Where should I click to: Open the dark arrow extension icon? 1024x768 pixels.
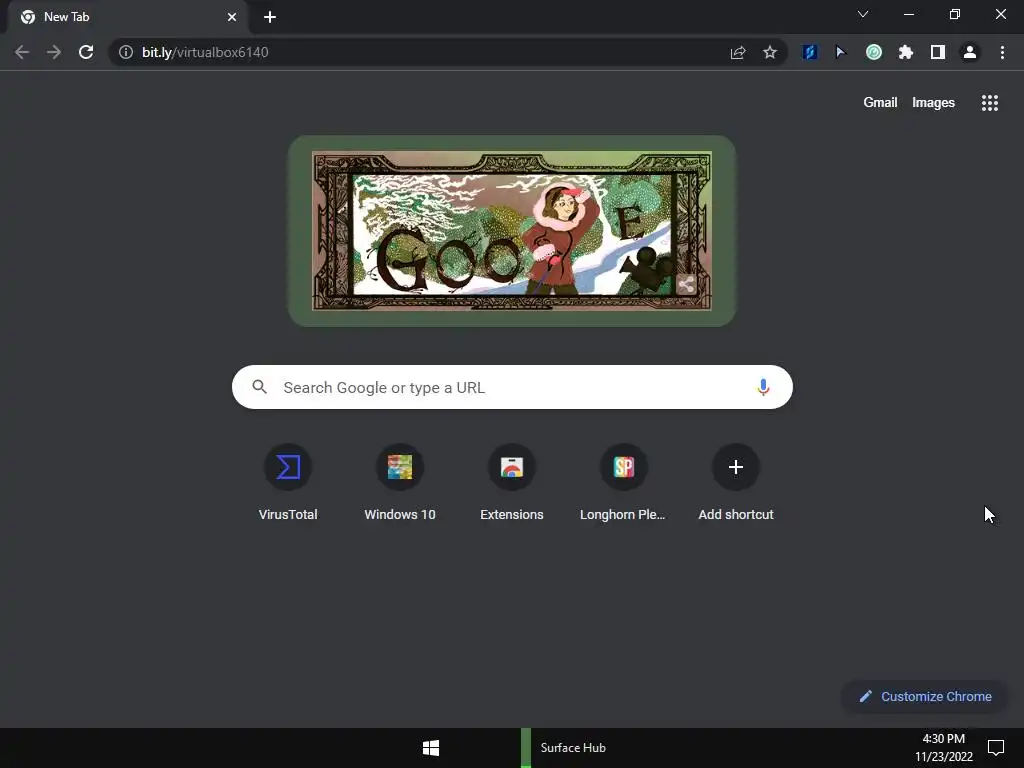[841, 52]
